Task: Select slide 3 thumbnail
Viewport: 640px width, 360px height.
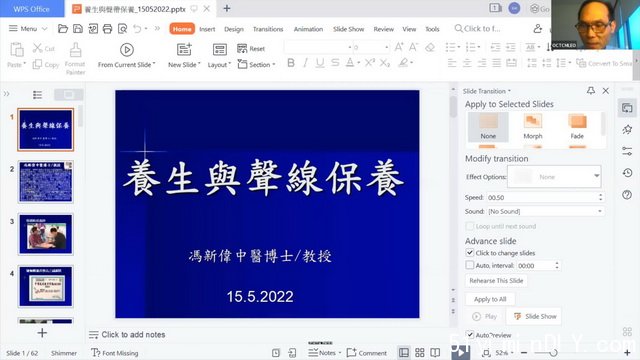Action: pyautogui.click(x=46, y=234)
